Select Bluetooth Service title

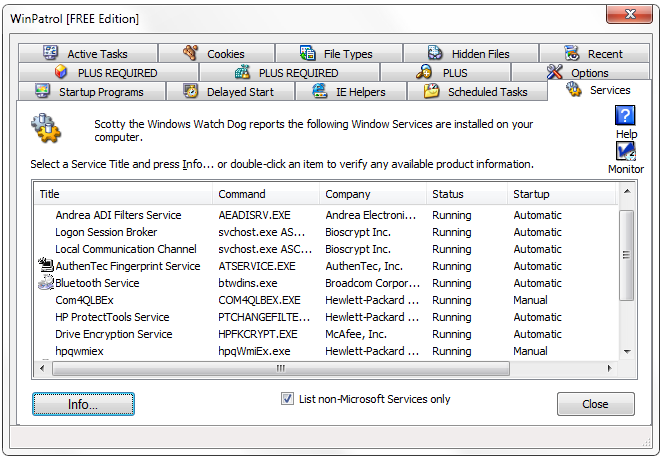(x=97, y=283)
